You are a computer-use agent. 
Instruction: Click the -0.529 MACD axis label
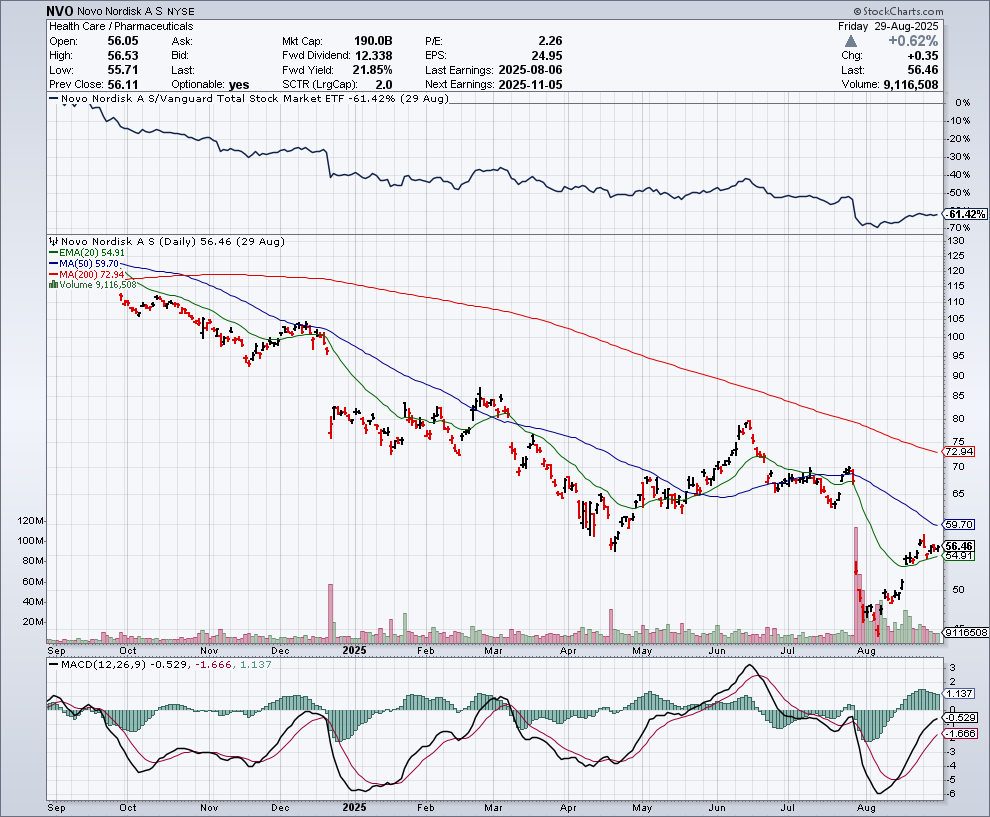tap(961, 717)
